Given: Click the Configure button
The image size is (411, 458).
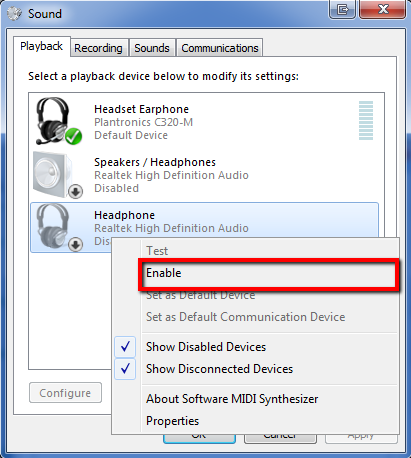Looking at the screenshot, I should [65, 393].
